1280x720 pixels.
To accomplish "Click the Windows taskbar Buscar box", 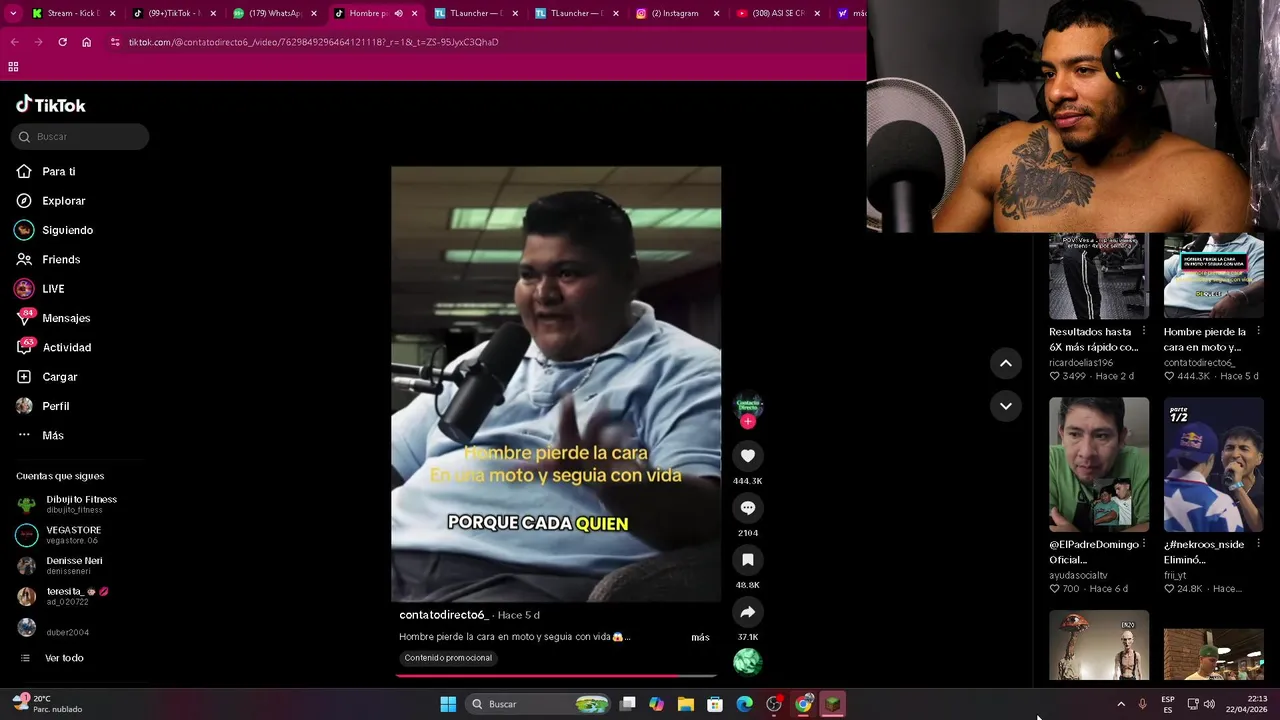I will coord(540,704).
